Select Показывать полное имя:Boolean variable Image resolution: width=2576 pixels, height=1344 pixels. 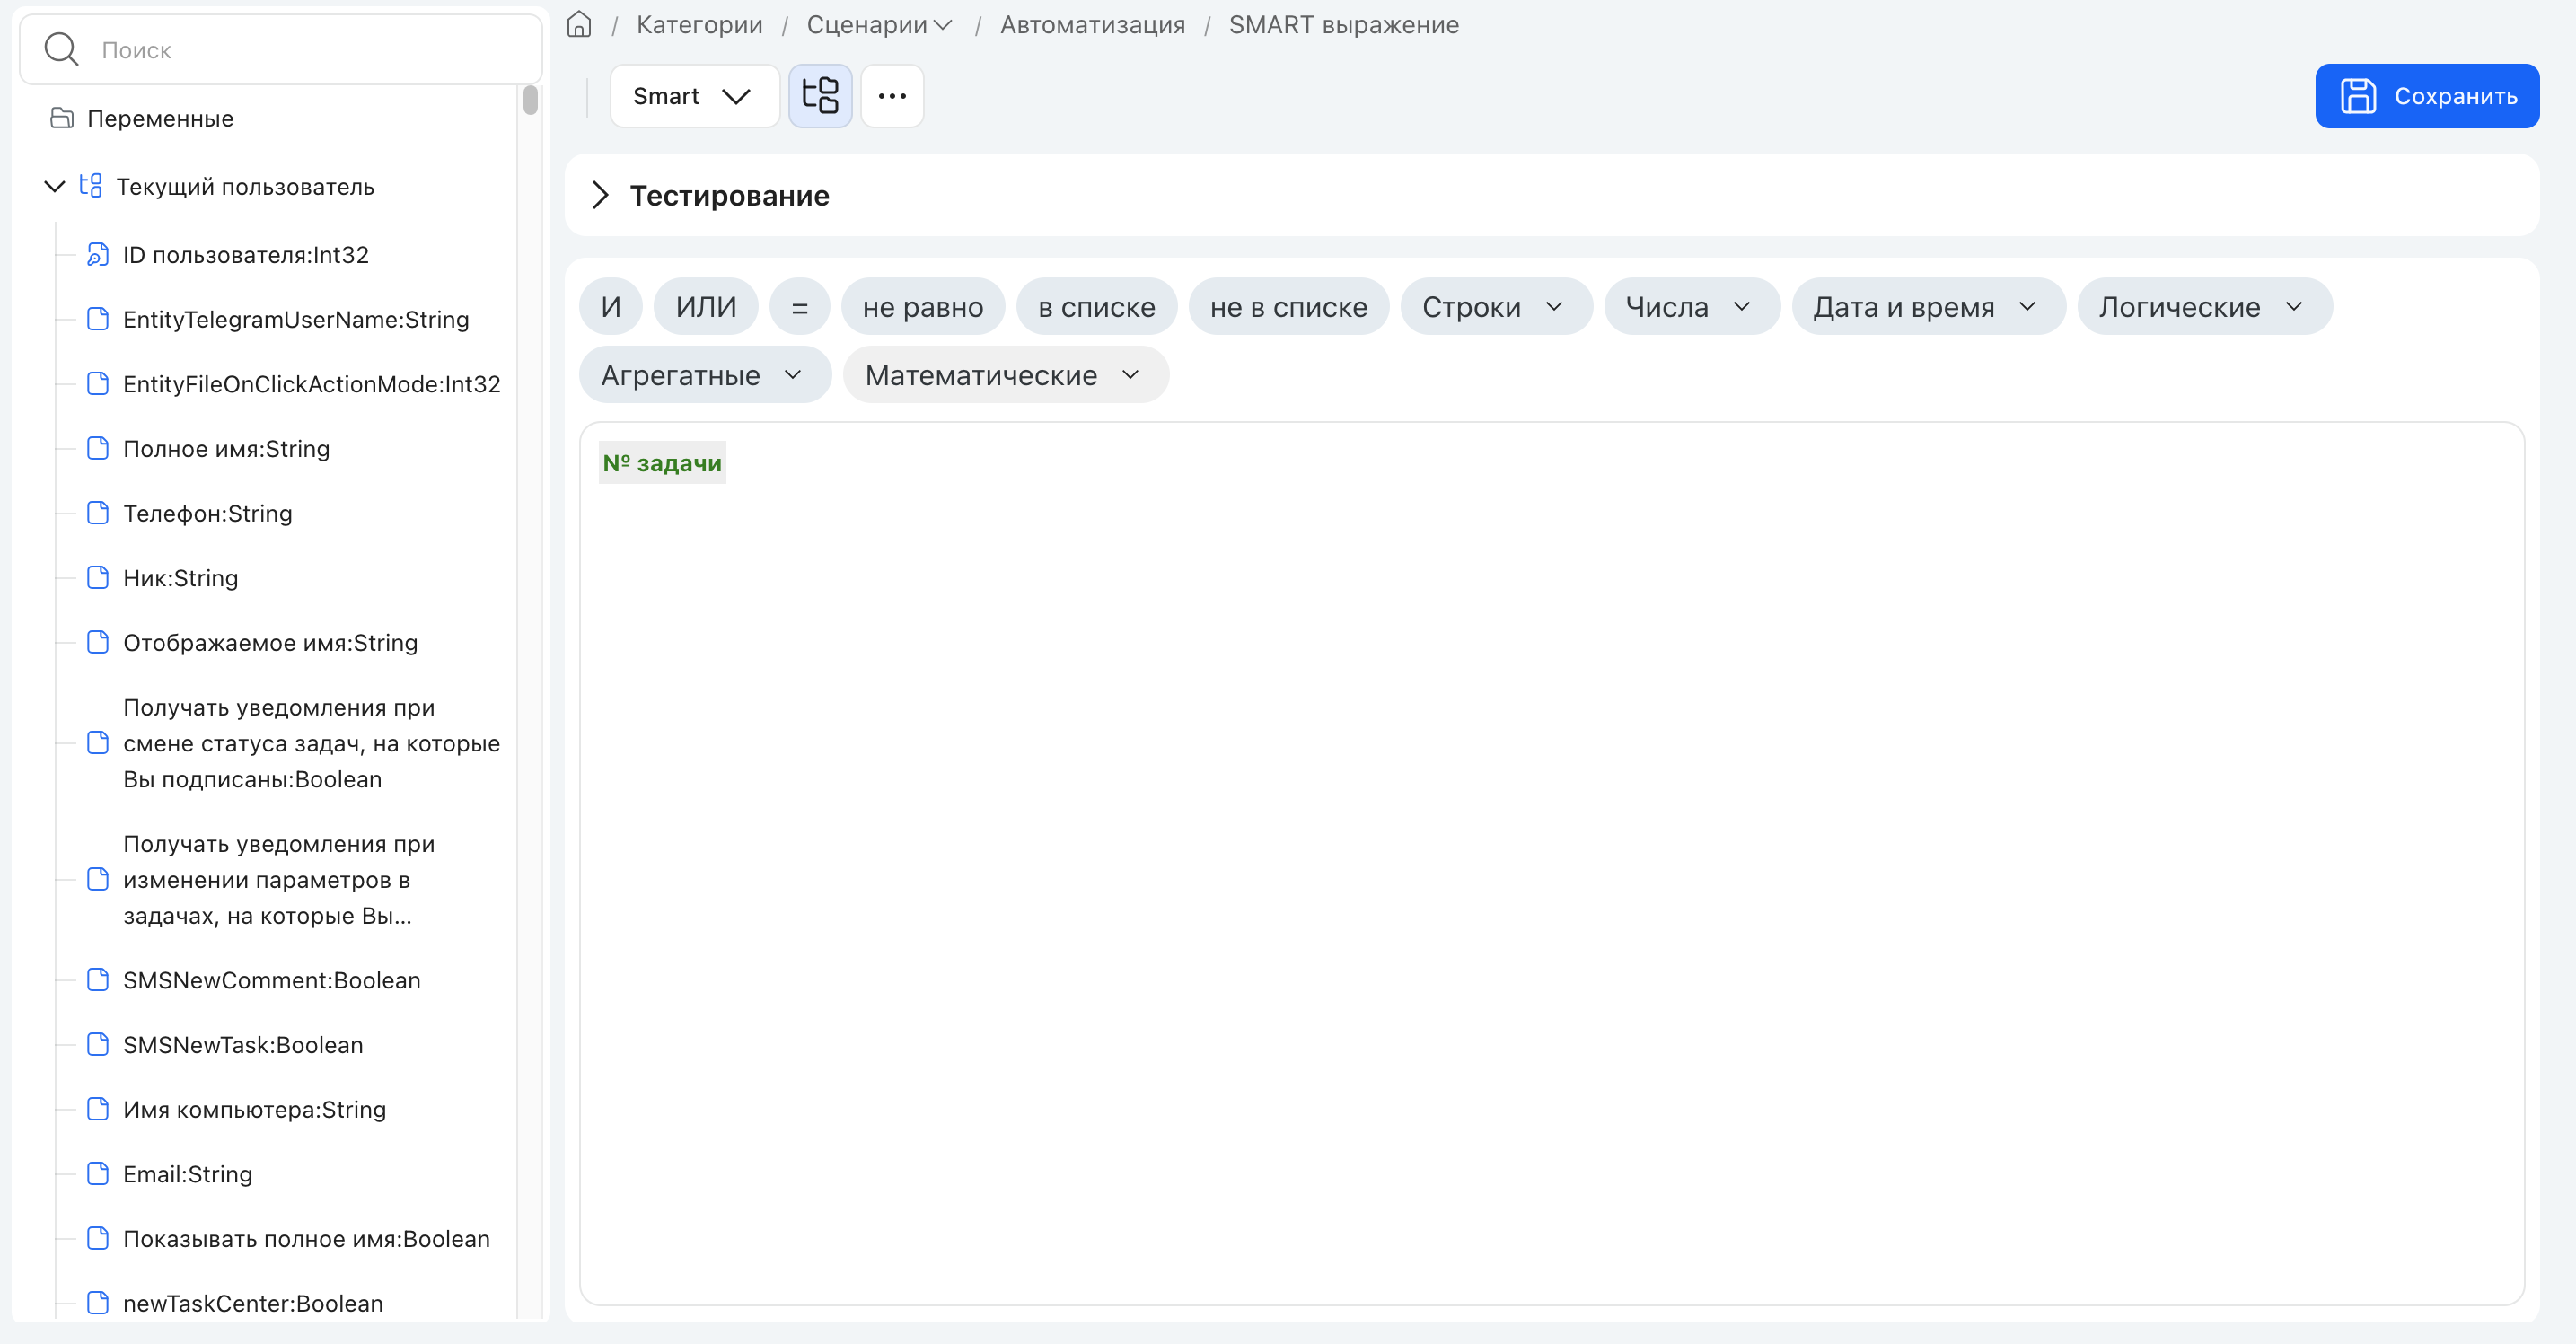tap(306, 1239)
